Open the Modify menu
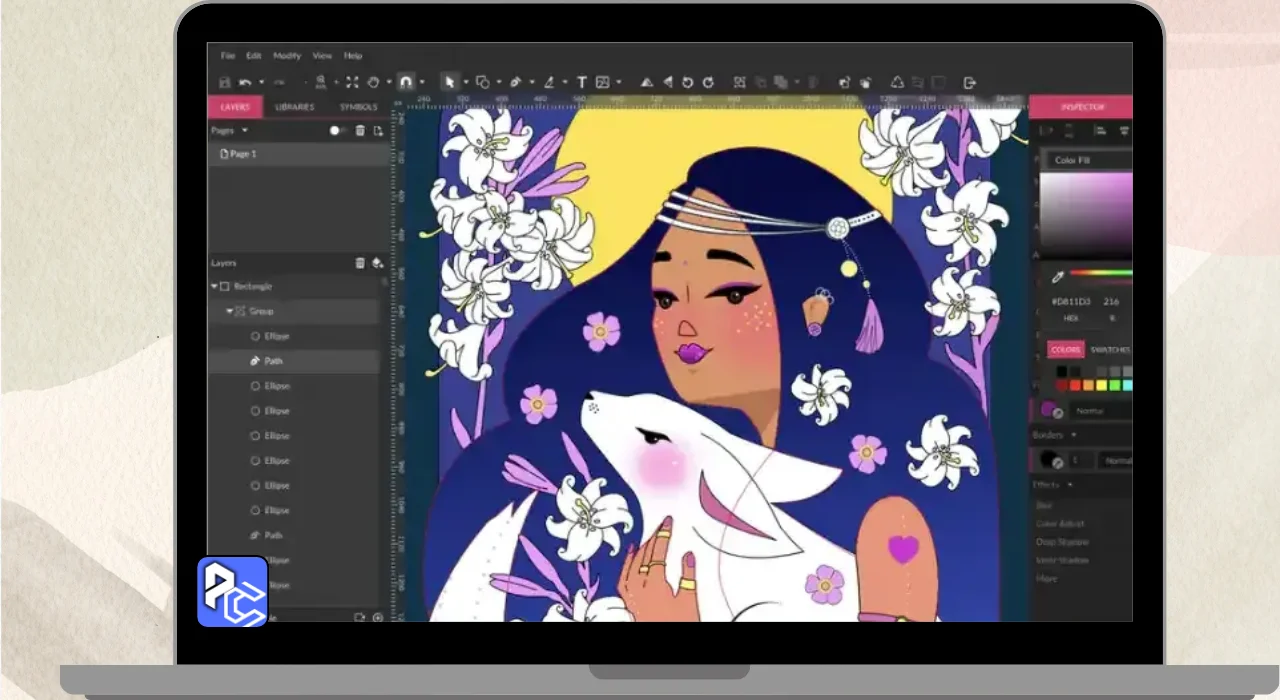 click(x=287, y=56)
